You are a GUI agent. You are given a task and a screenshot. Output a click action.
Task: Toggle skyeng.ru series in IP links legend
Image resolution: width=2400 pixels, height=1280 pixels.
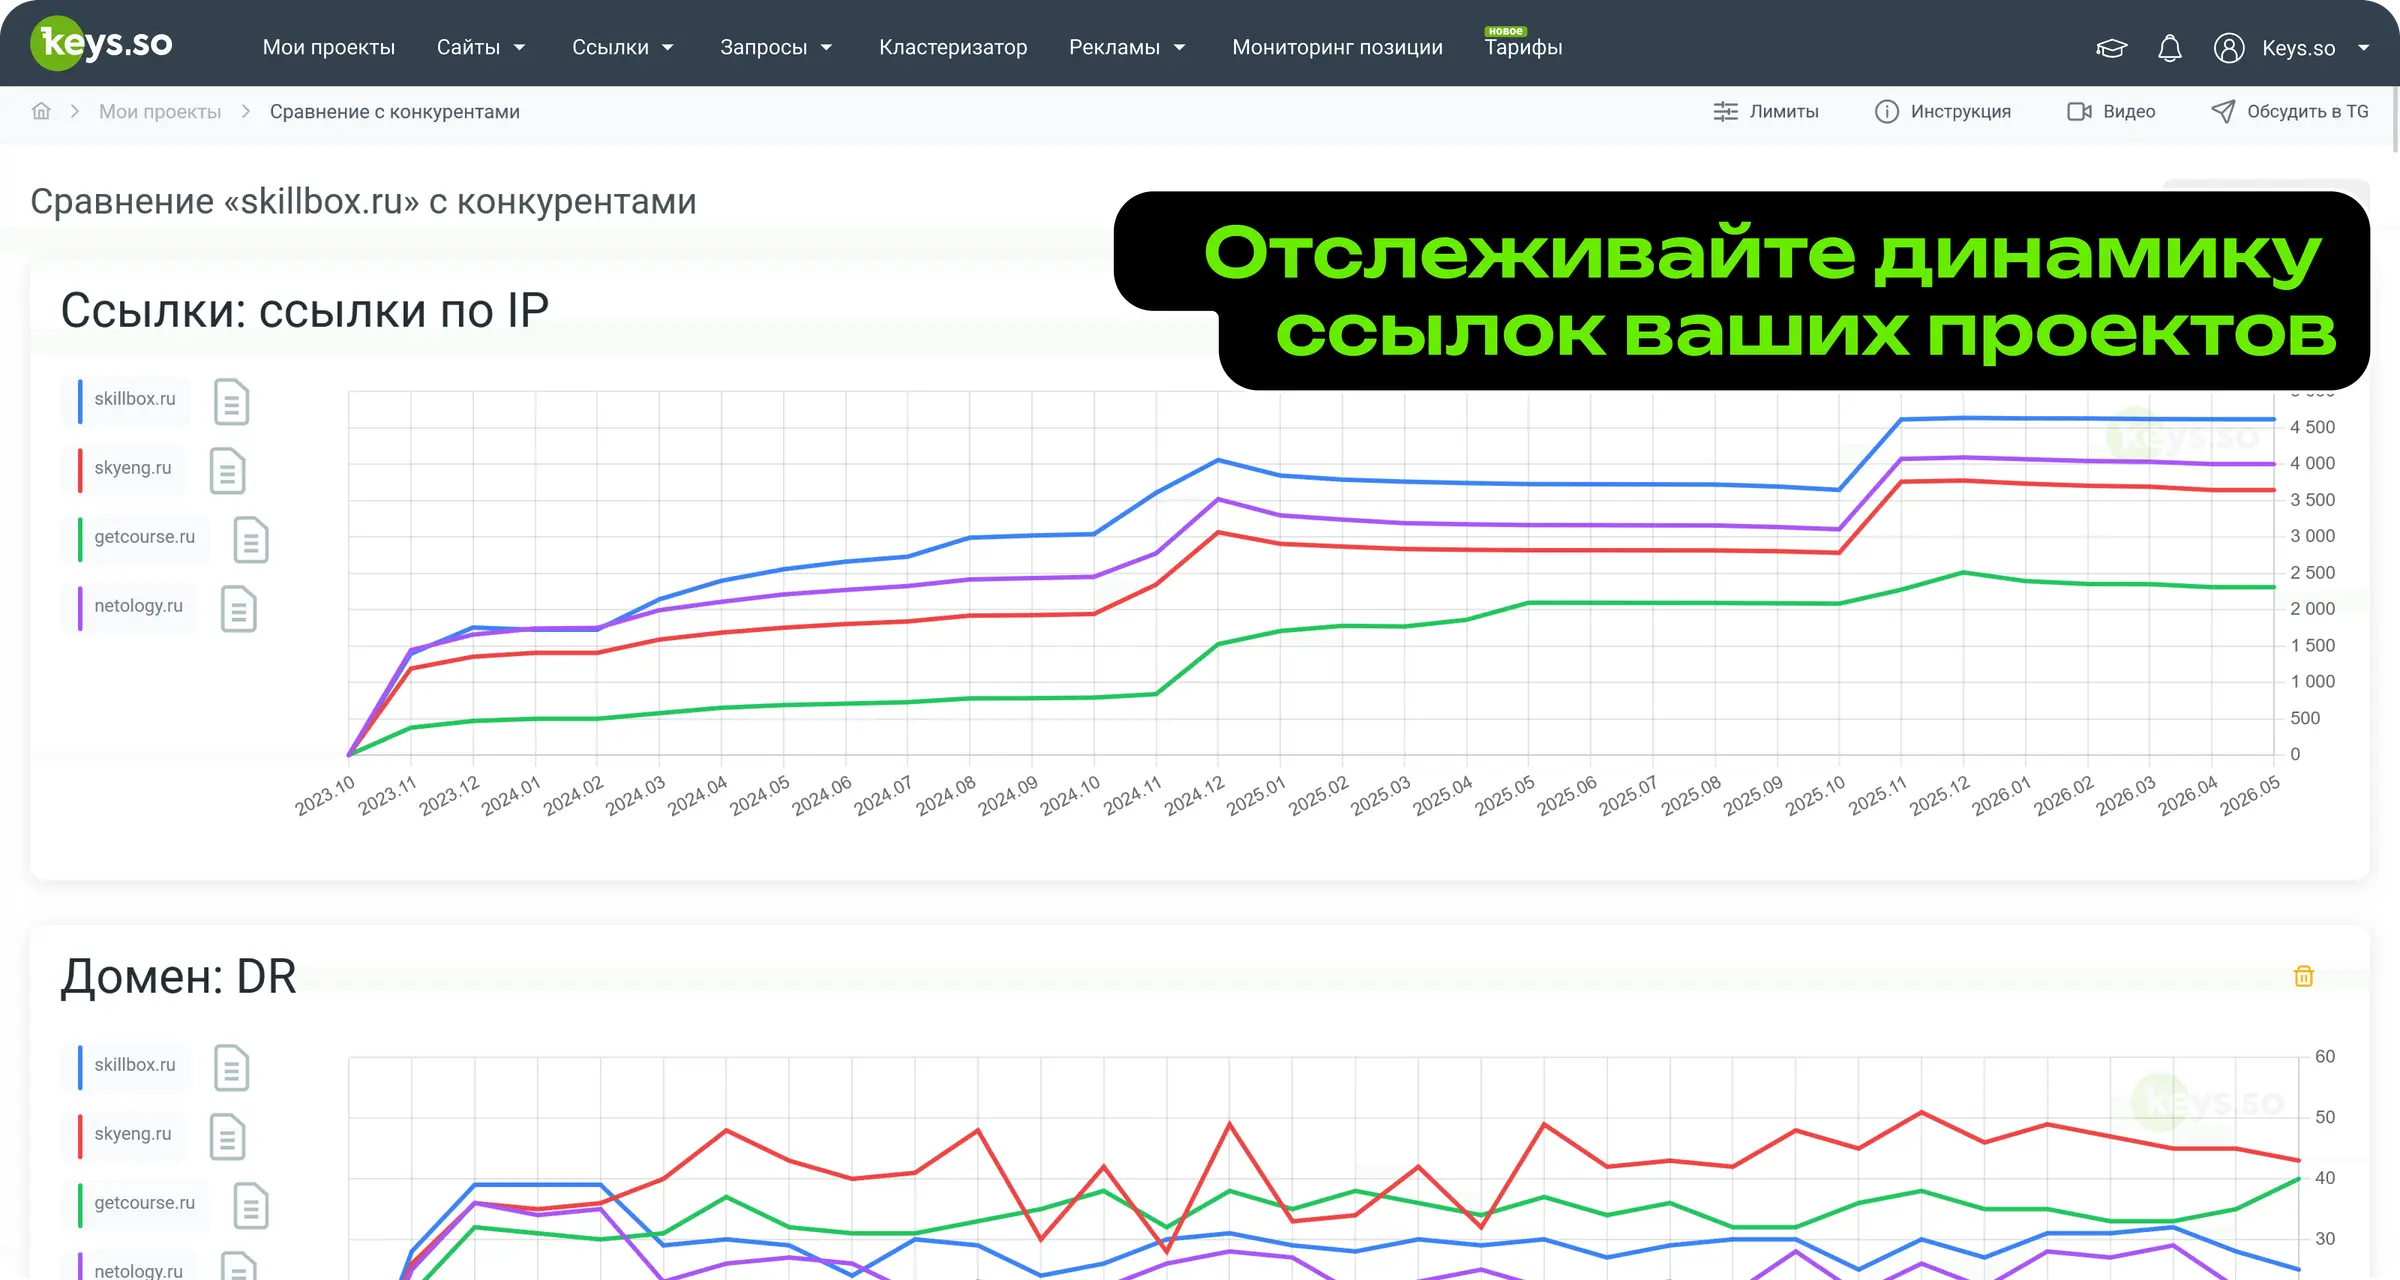125,469
